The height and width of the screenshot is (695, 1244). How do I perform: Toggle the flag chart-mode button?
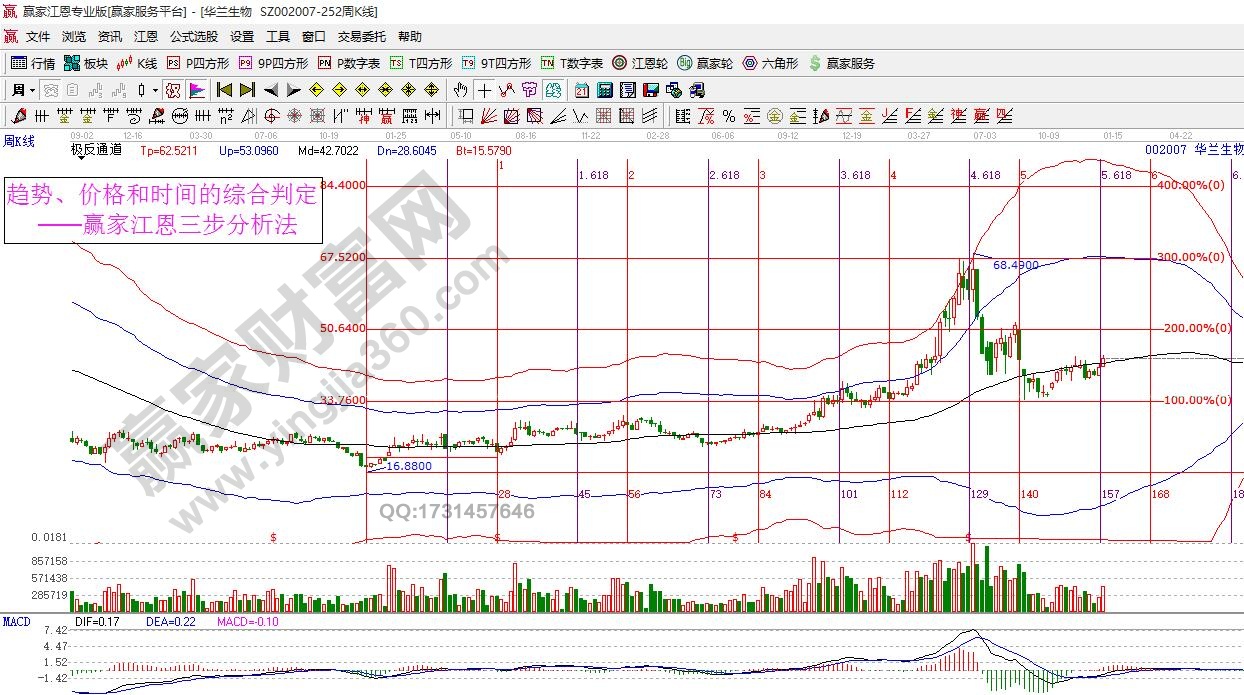click(x=197, y=90)
